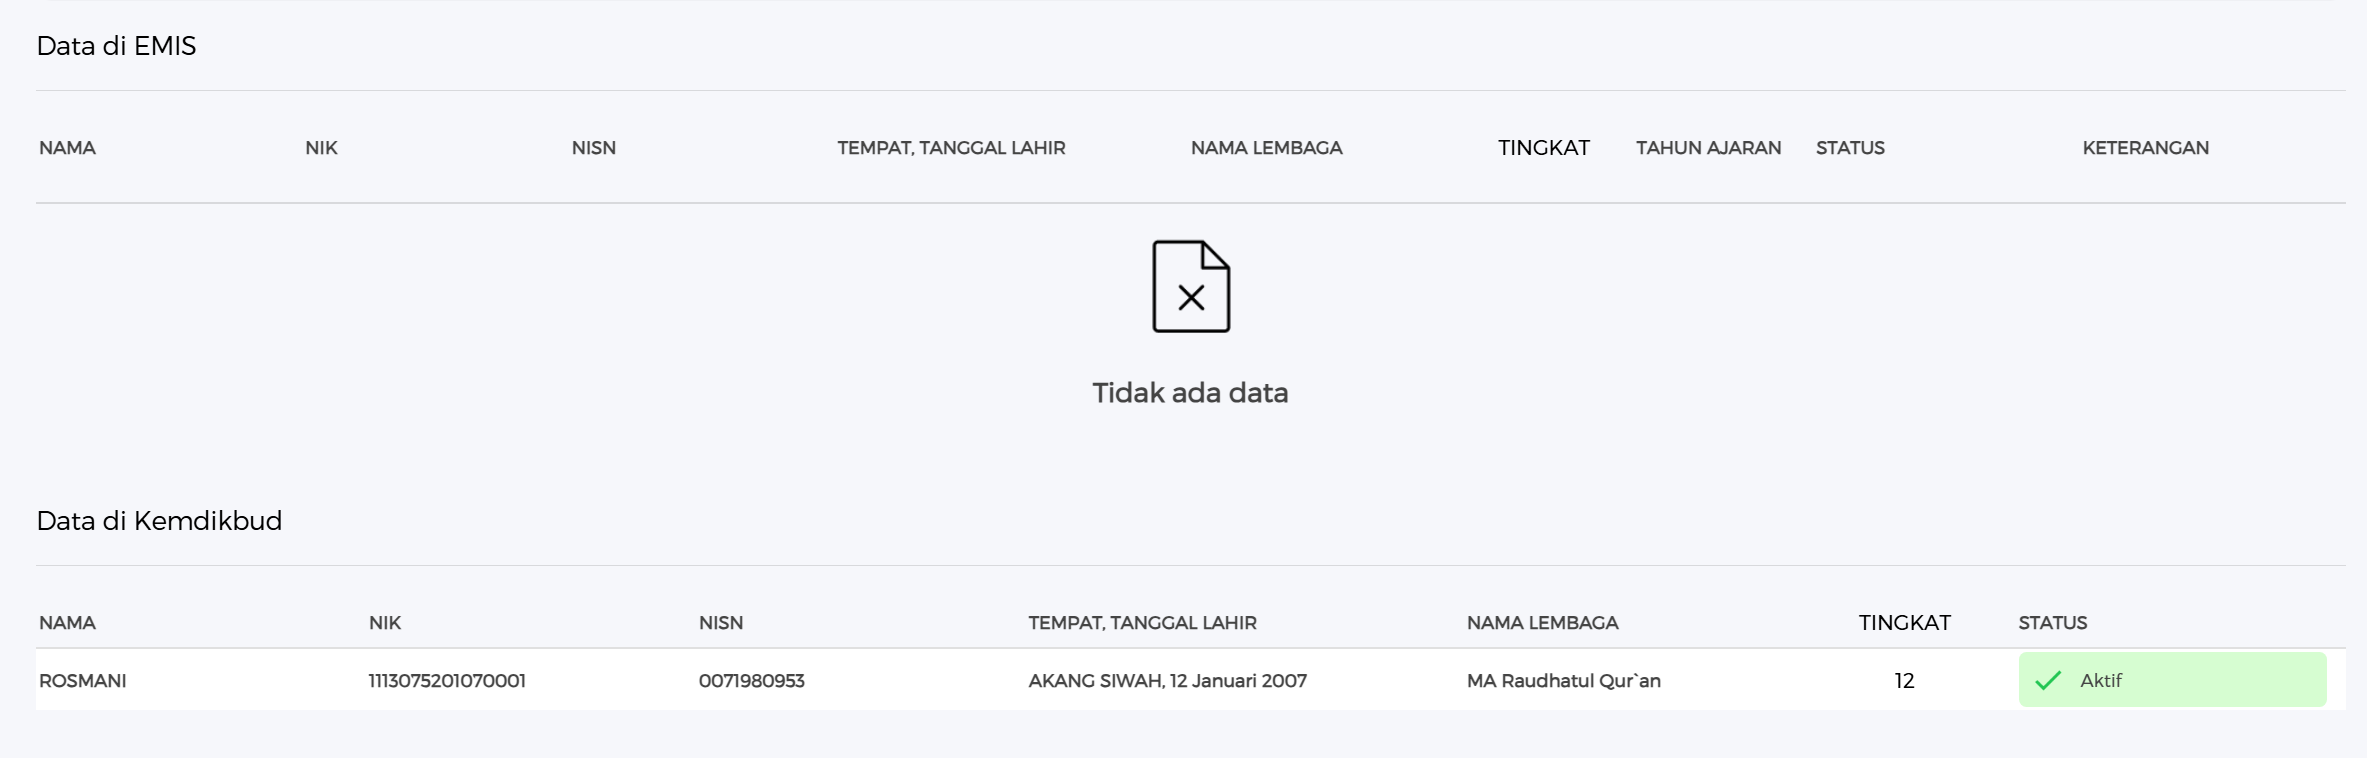Click the institution 'MA Raudhatul Qur`an'
Image resolution: width=2367 pixels, height=758 pixels.
pos(1563,681)
